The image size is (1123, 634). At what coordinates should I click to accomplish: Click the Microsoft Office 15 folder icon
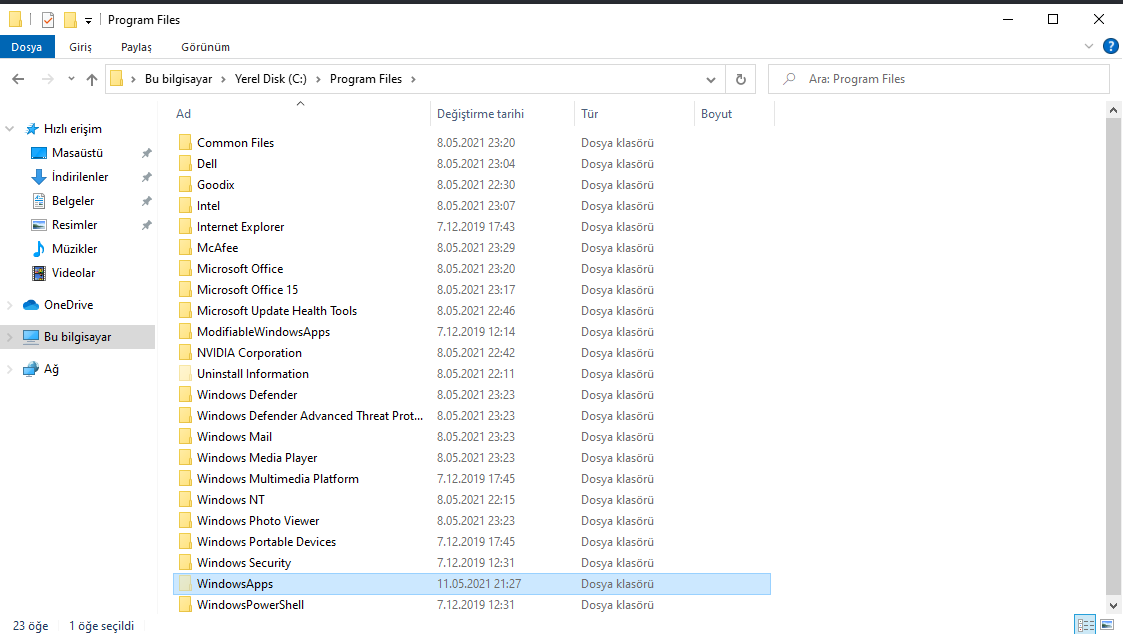tap(185, 289)
